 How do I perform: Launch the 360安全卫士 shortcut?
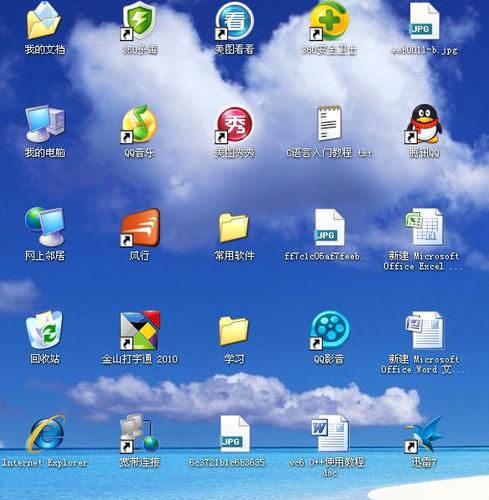pyautogui.click(x=329, y=21)
